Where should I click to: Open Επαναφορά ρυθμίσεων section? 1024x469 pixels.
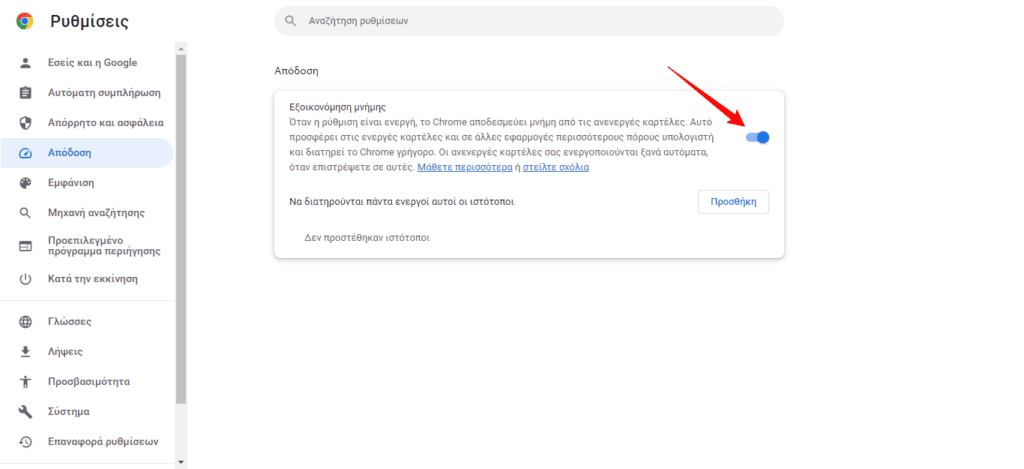point(103,442)
